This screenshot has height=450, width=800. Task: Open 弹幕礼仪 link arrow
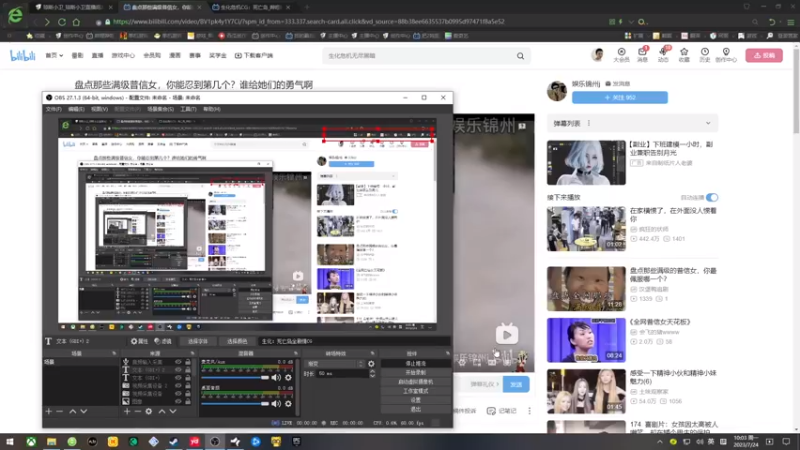(x=497, y=384)
